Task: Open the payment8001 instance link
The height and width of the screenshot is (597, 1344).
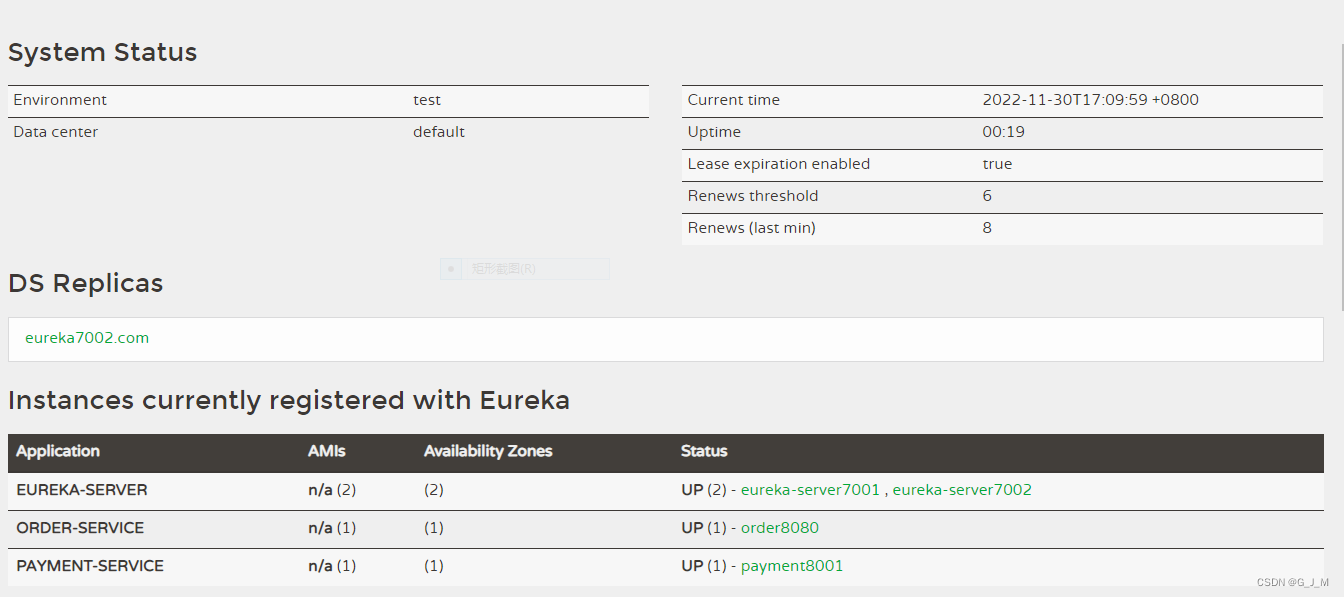Action: click(792, 566)
